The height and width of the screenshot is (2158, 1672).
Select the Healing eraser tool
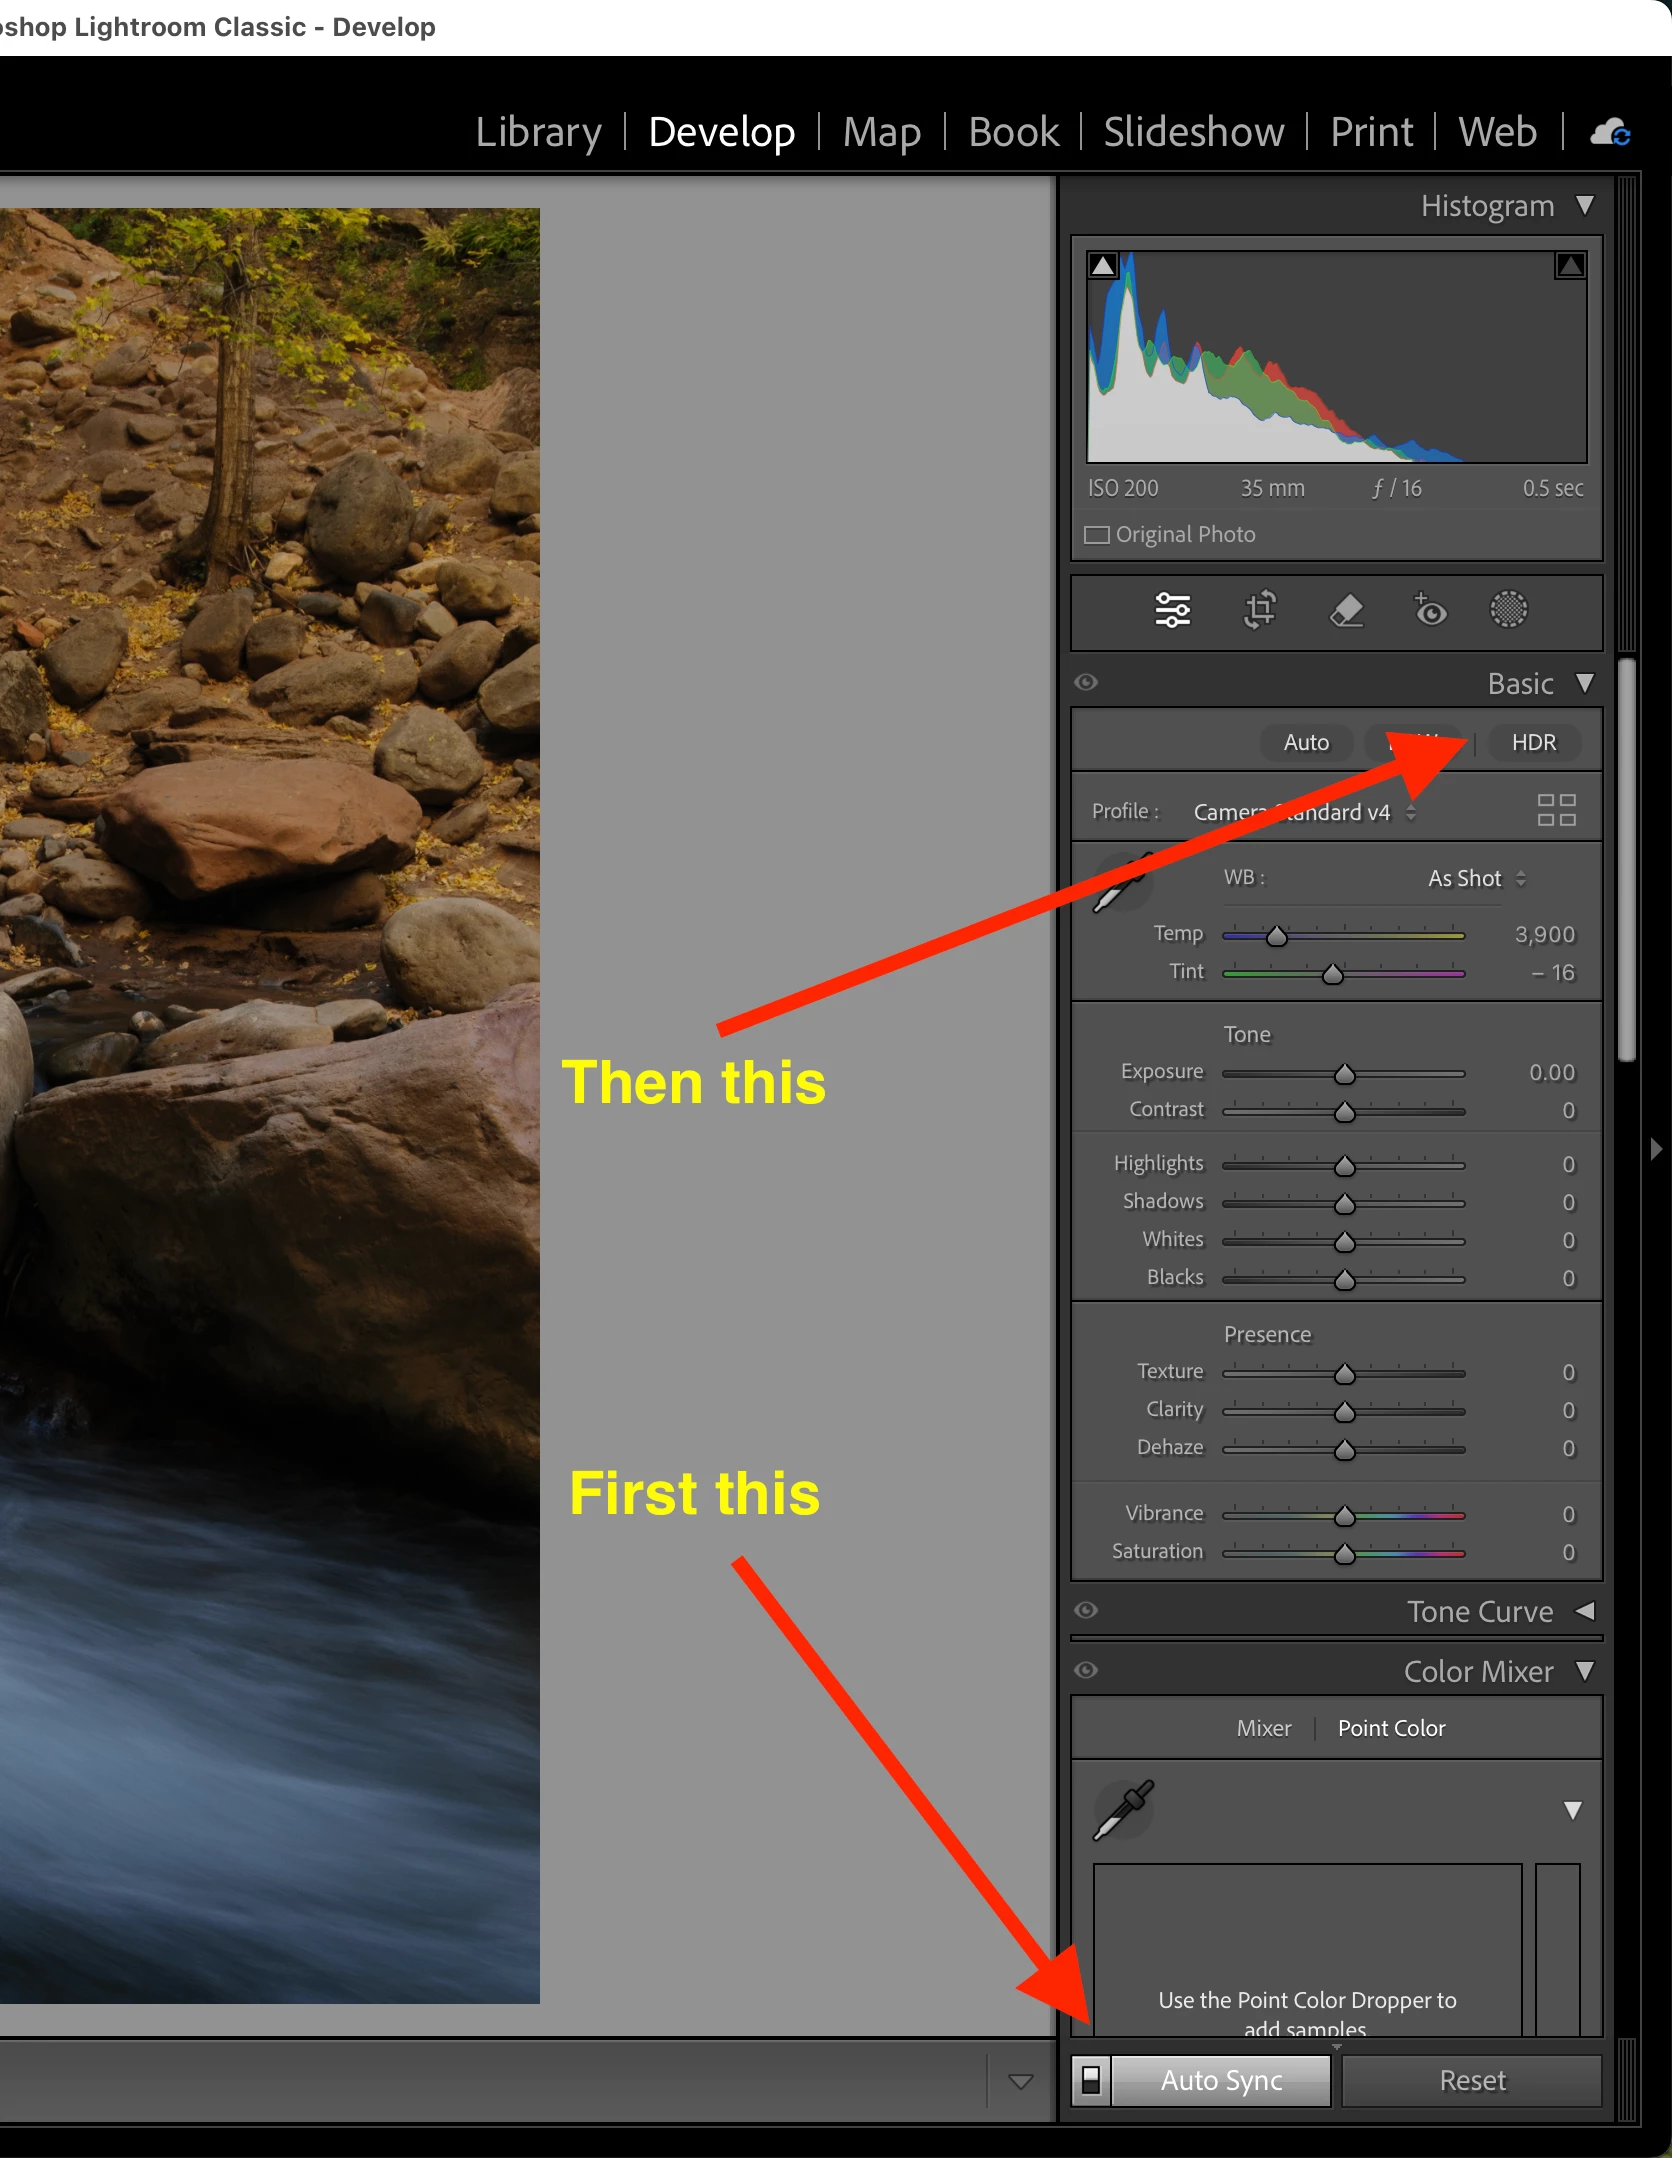coord(1346,609)
